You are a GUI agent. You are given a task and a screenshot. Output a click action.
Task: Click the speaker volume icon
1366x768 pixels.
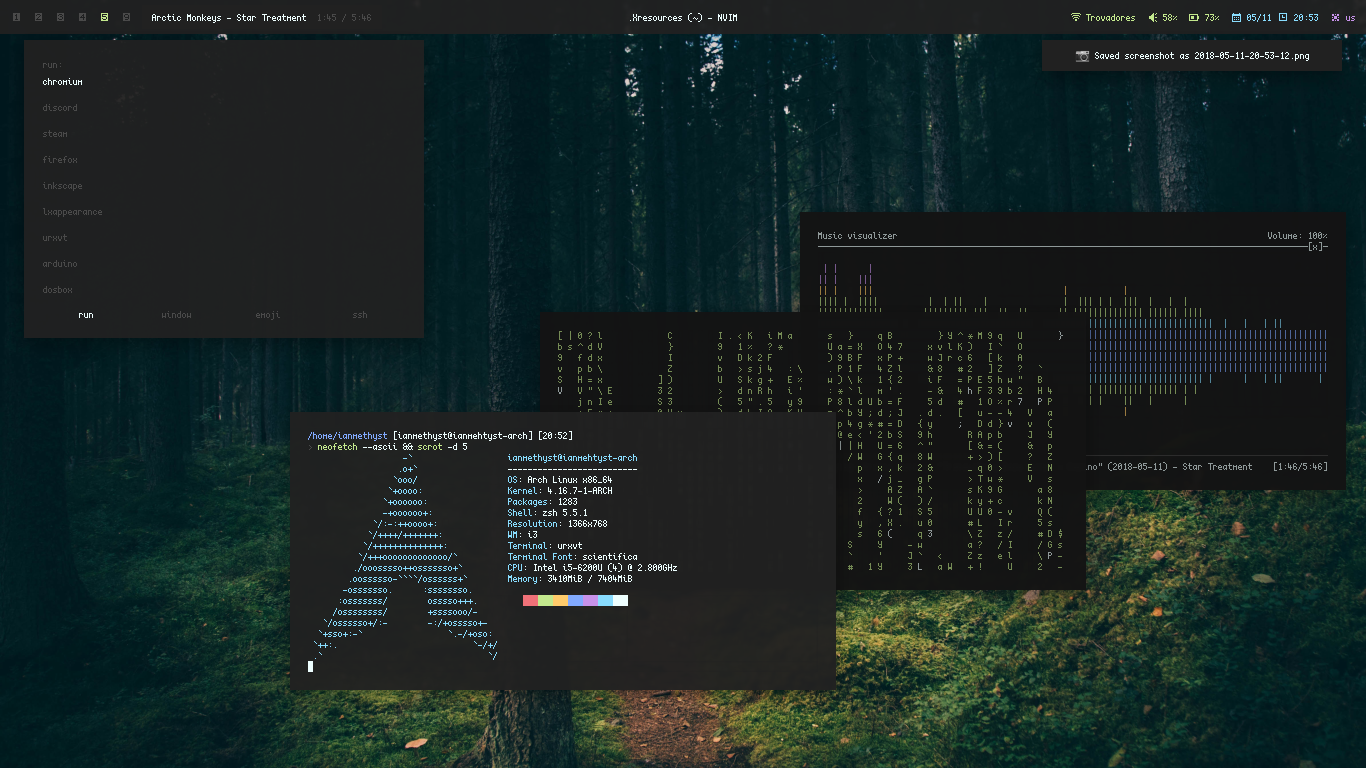[x=1153, y=18]
